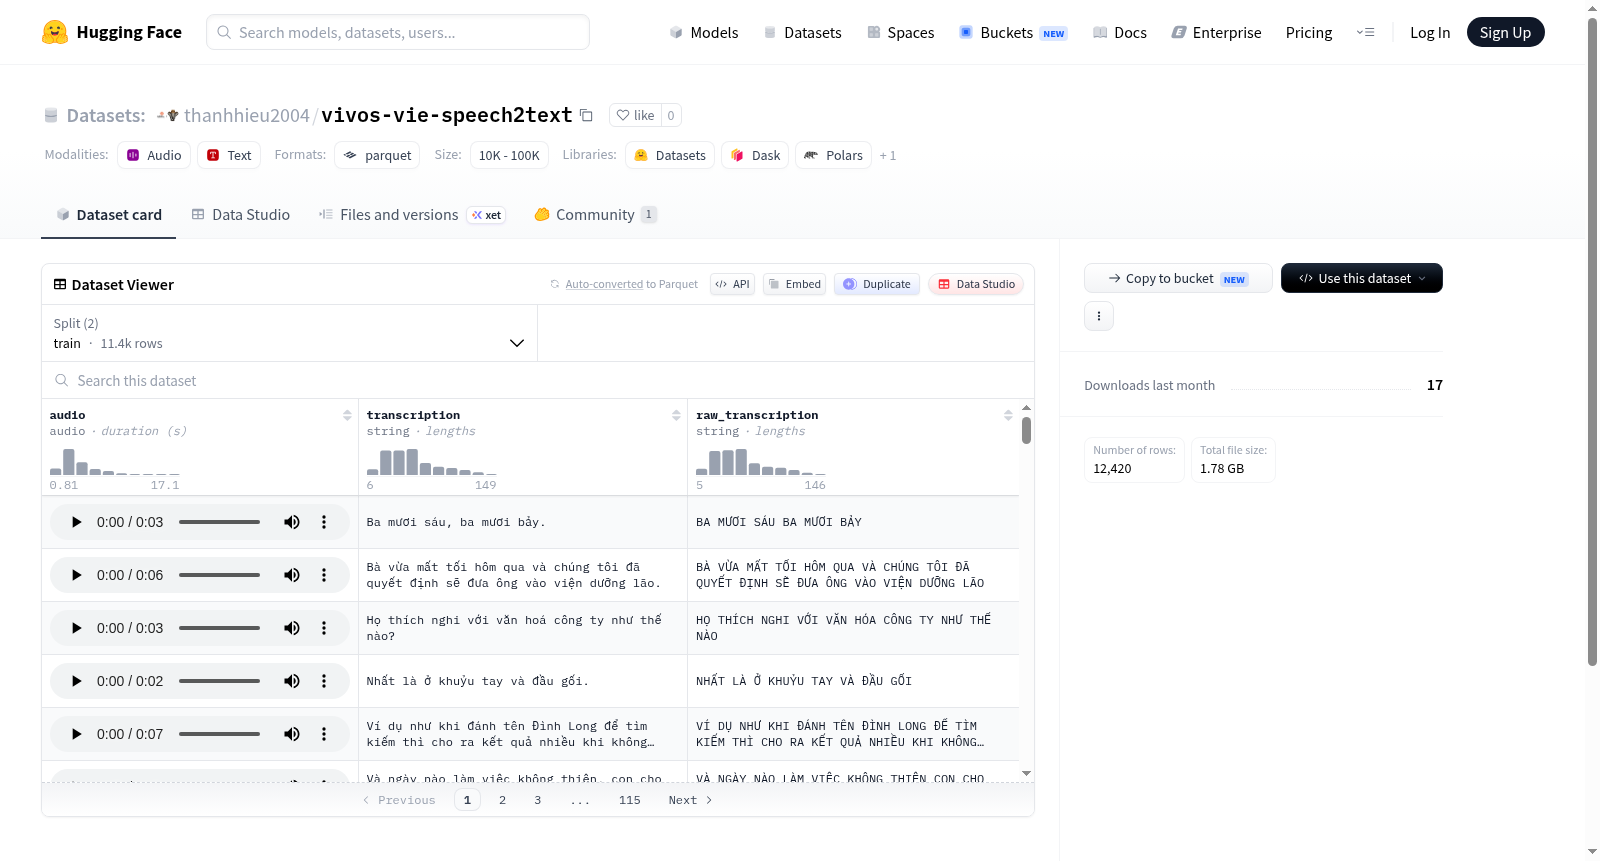The image size is (1600, 861).
Task: Play the 0:06 audio clip
Action: click(x=77, y=575)
